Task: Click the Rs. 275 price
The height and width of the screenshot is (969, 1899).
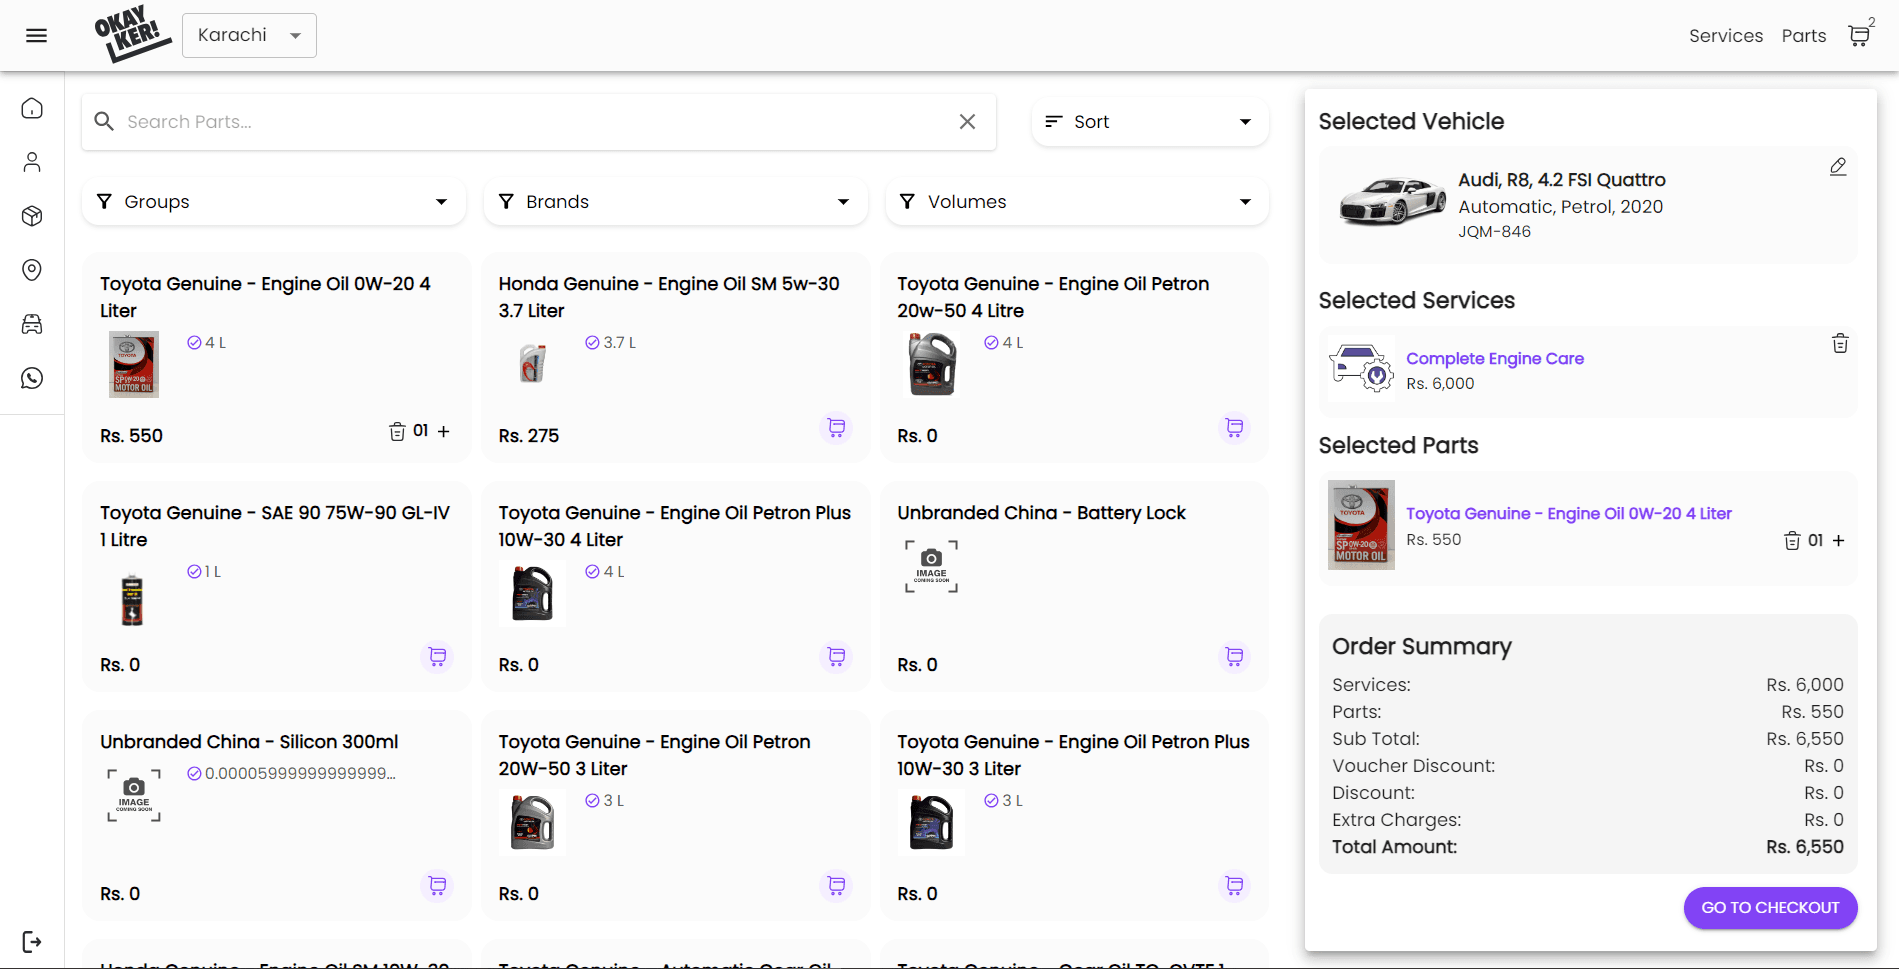Action: 529,436
